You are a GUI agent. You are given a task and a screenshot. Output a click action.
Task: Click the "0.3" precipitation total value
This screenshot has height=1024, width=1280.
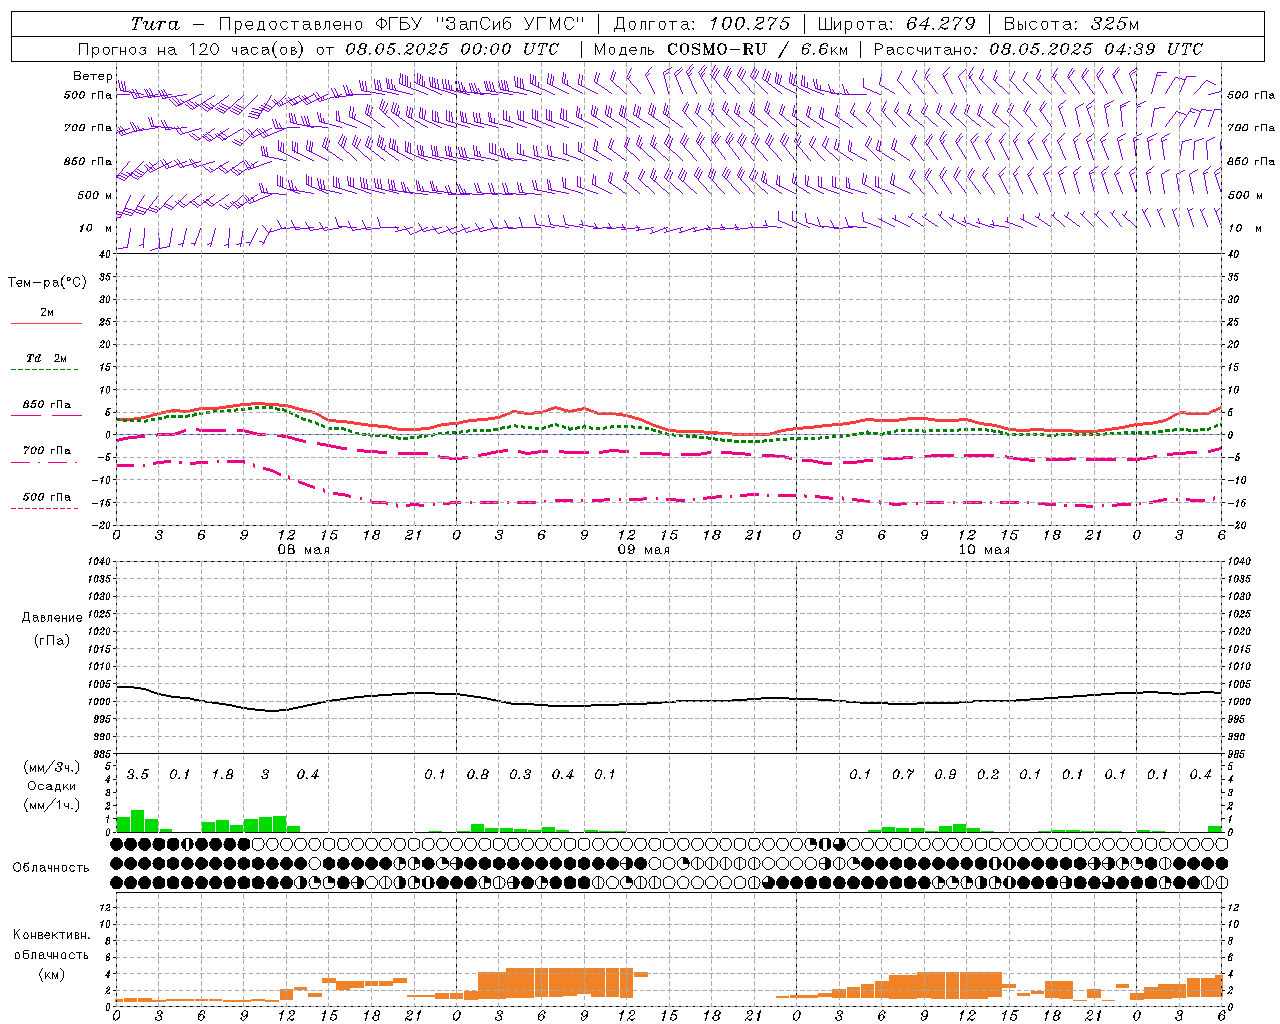click(x=520, y=775)
